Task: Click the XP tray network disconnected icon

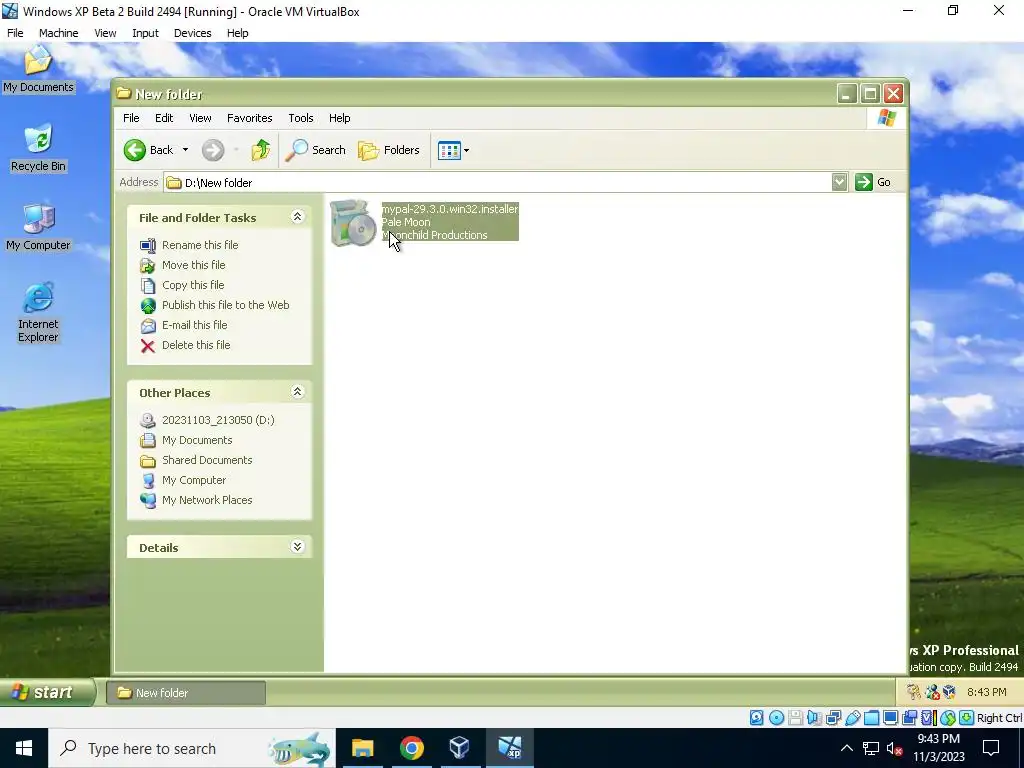Action: 932,692
